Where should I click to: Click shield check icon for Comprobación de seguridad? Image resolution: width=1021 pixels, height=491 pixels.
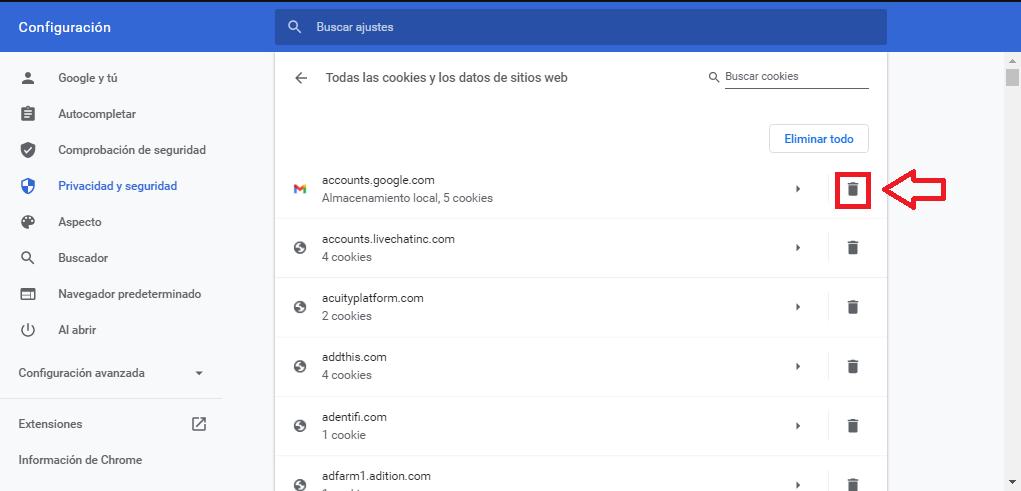[x=27, y=150]
